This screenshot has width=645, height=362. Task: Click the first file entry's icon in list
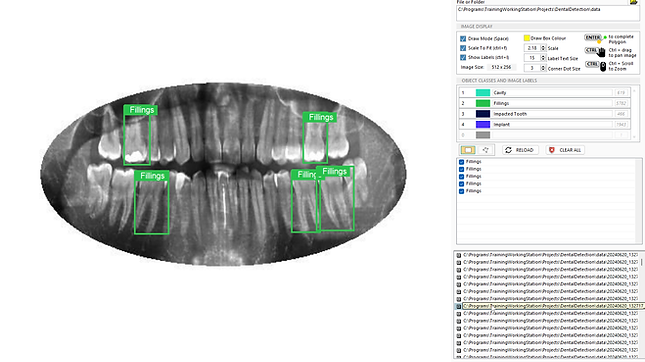click(x=459, y=255)
